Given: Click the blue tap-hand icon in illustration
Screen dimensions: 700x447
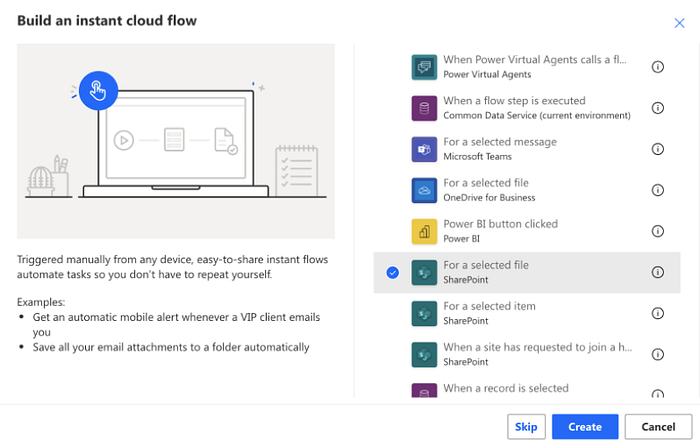Looking at the screenshot, I should pos(98,91).
